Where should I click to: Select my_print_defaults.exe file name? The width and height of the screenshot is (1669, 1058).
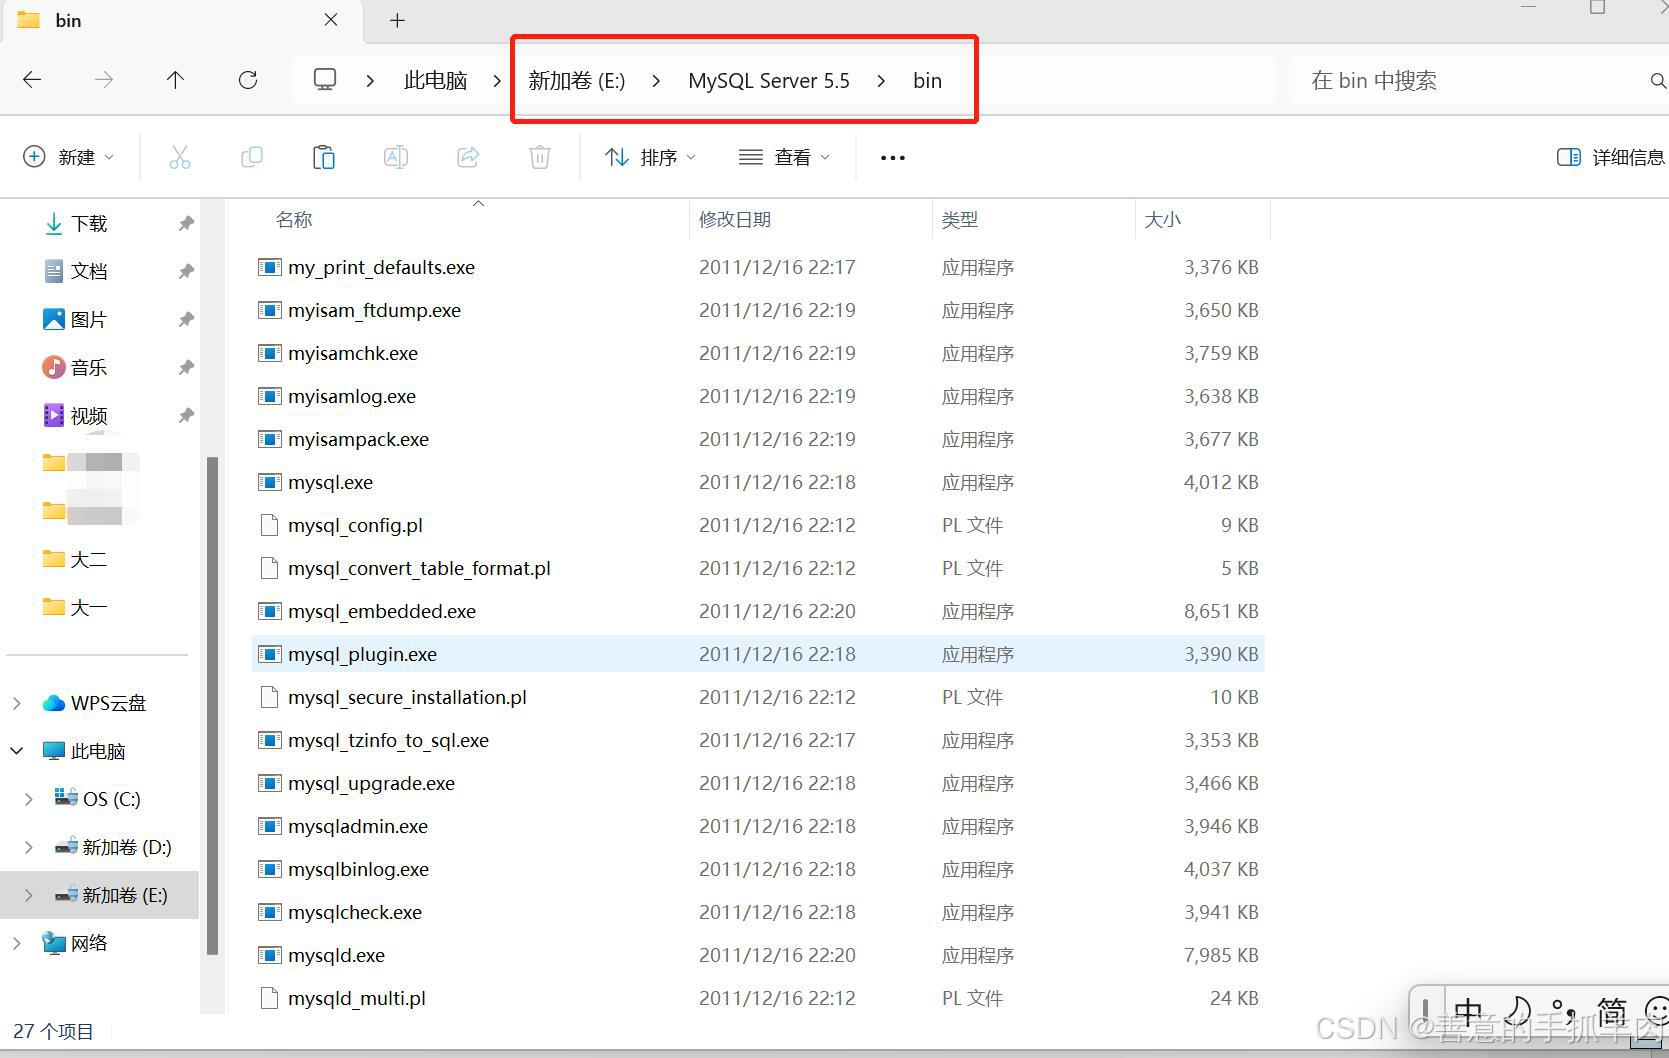coord(381,267)
